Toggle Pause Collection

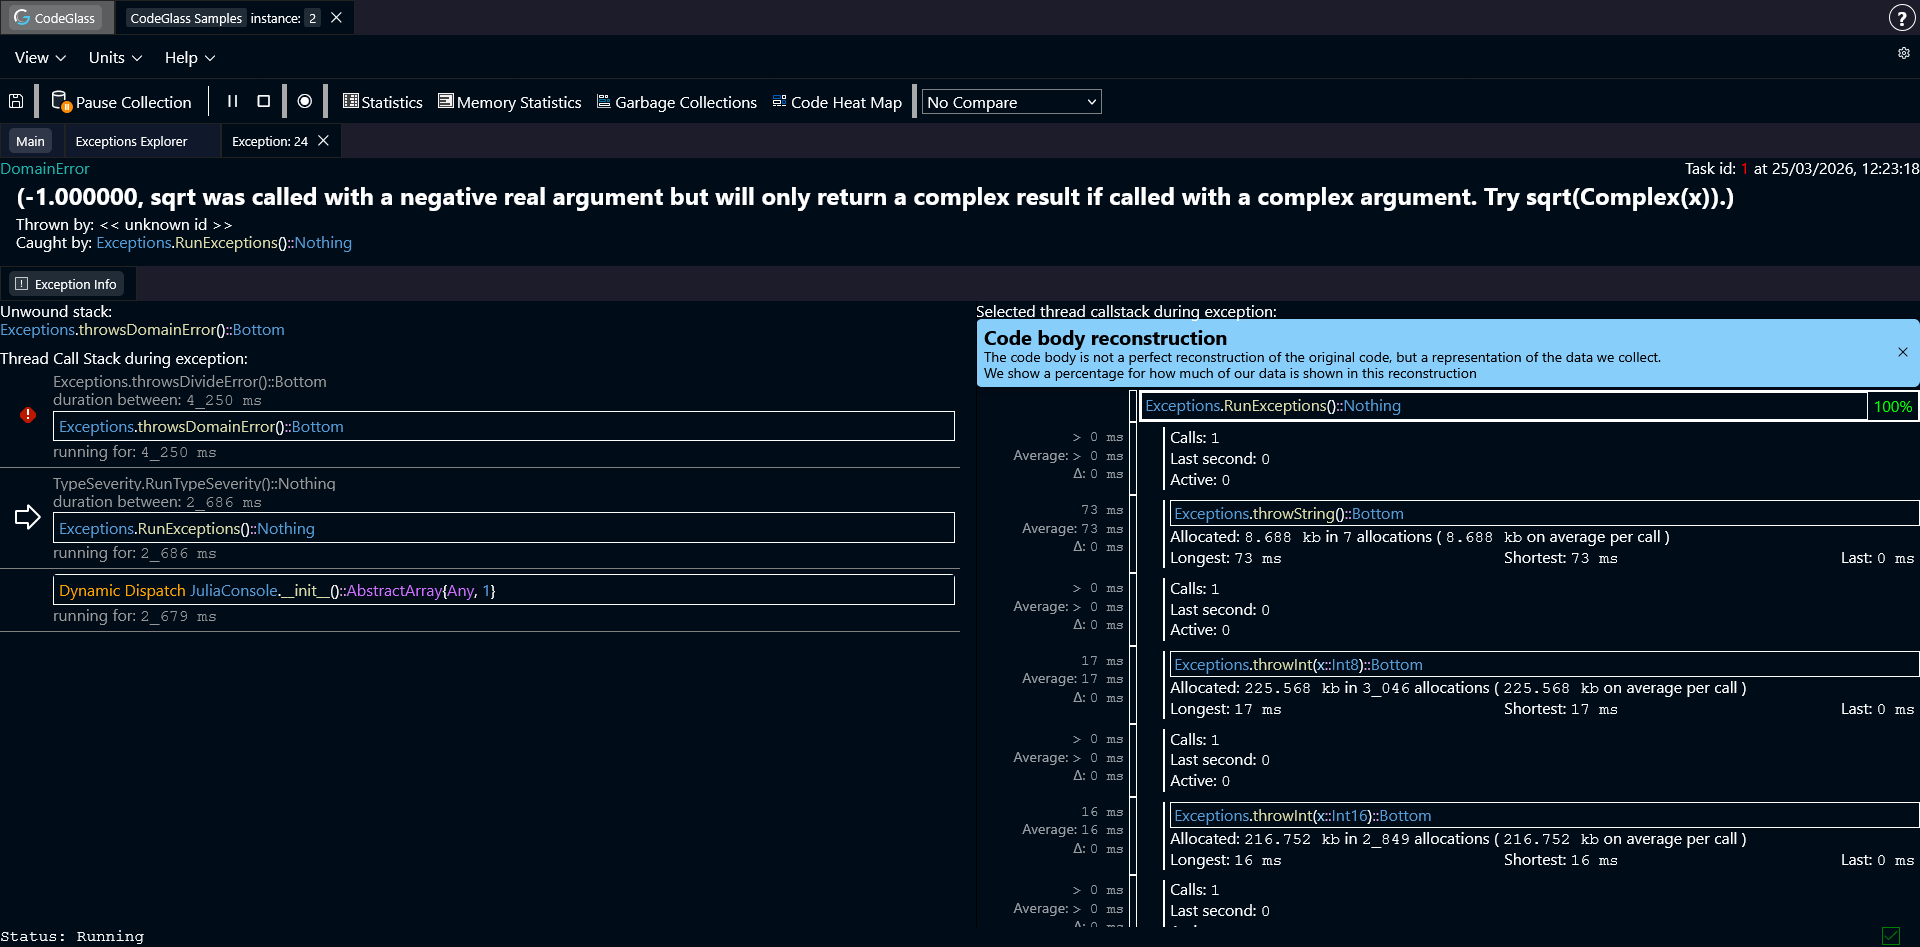click(x=122, y=101)
